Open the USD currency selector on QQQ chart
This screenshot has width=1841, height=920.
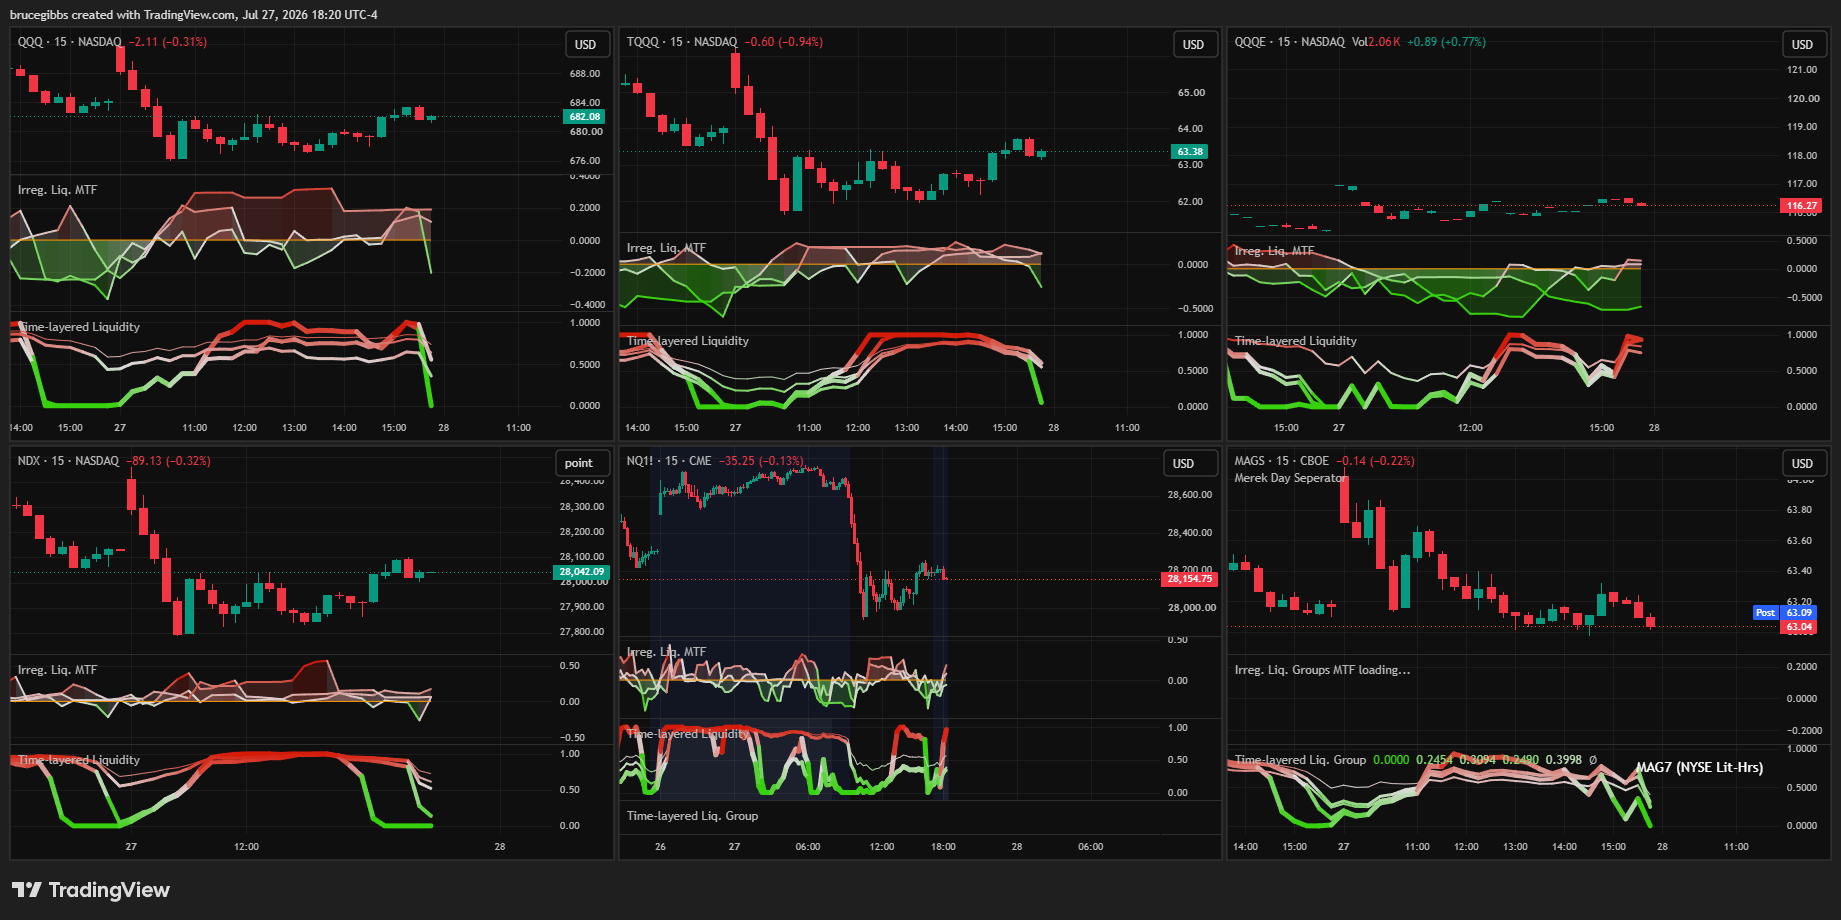pos(585,45)
